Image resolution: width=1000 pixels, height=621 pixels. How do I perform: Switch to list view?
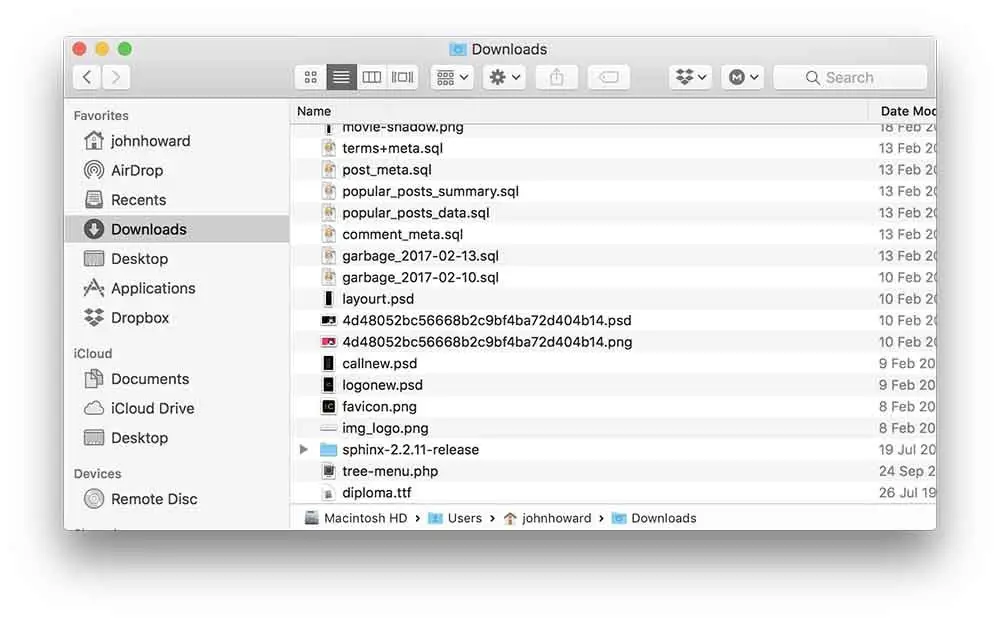341,77
